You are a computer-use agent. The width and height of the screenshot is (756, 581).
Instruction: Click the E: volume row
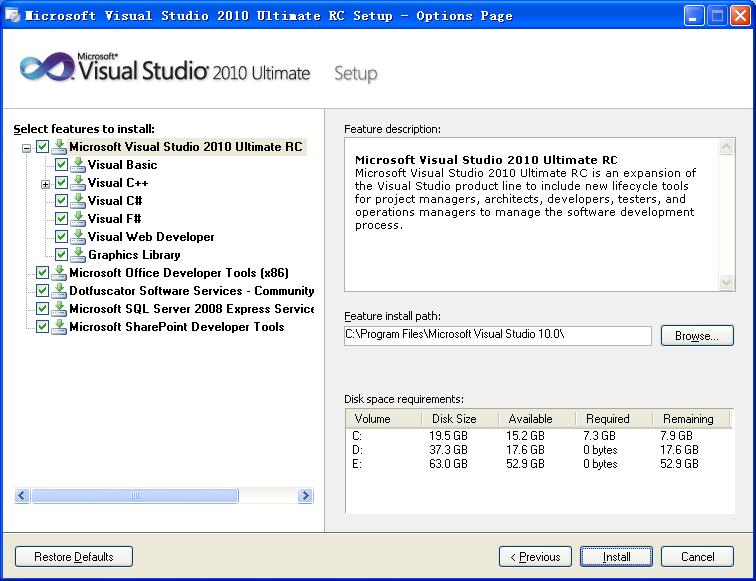(540, 464)
